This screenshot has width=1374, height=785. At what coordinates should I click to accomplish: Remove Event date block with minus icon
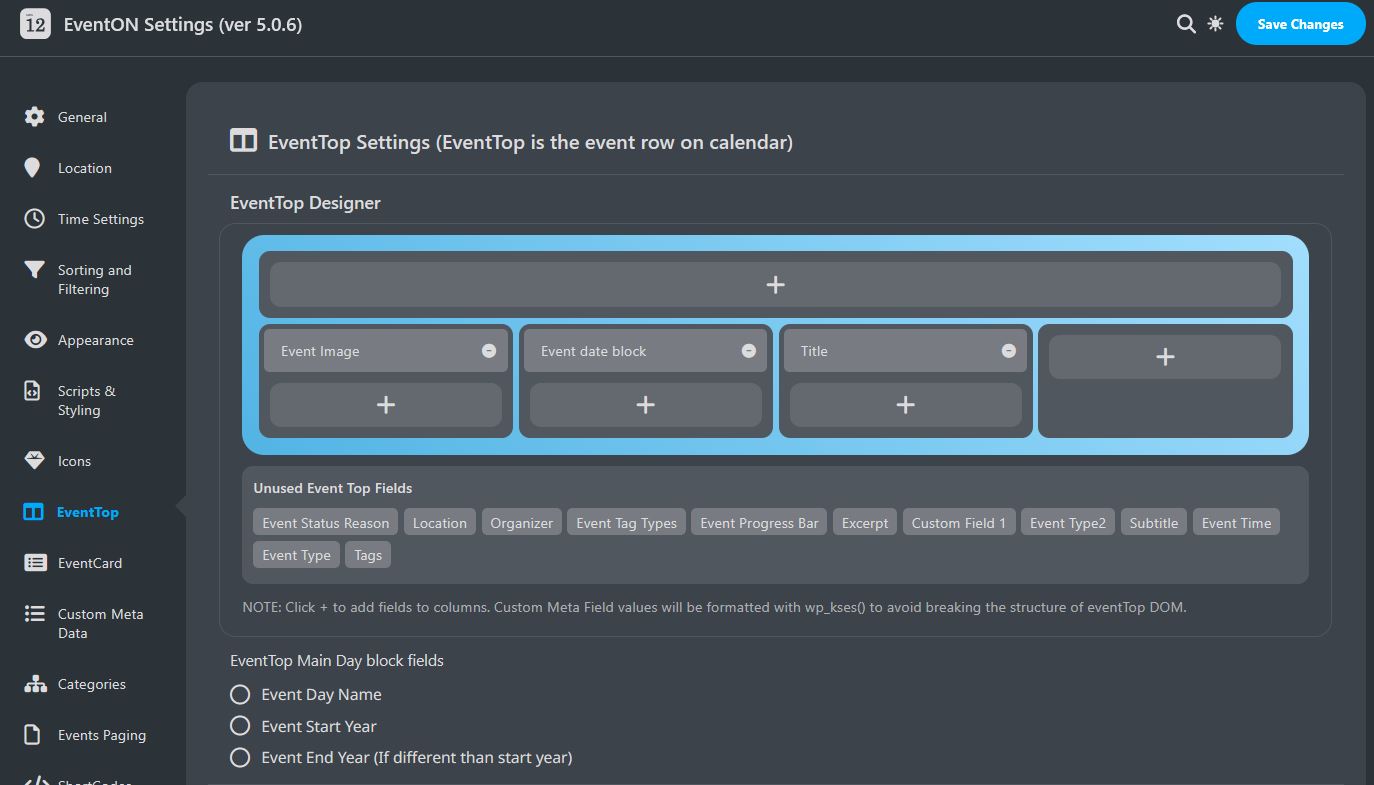(749, 351)
